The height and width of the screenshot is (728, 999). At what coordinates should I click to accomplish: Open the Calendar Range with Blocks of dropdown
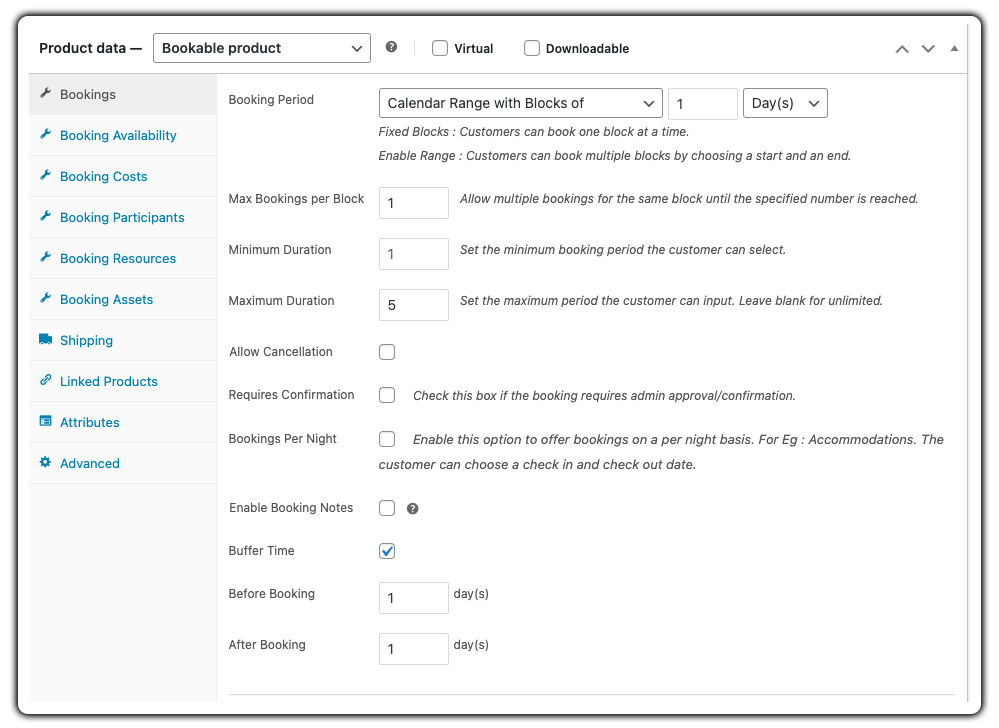click(521, 103)
